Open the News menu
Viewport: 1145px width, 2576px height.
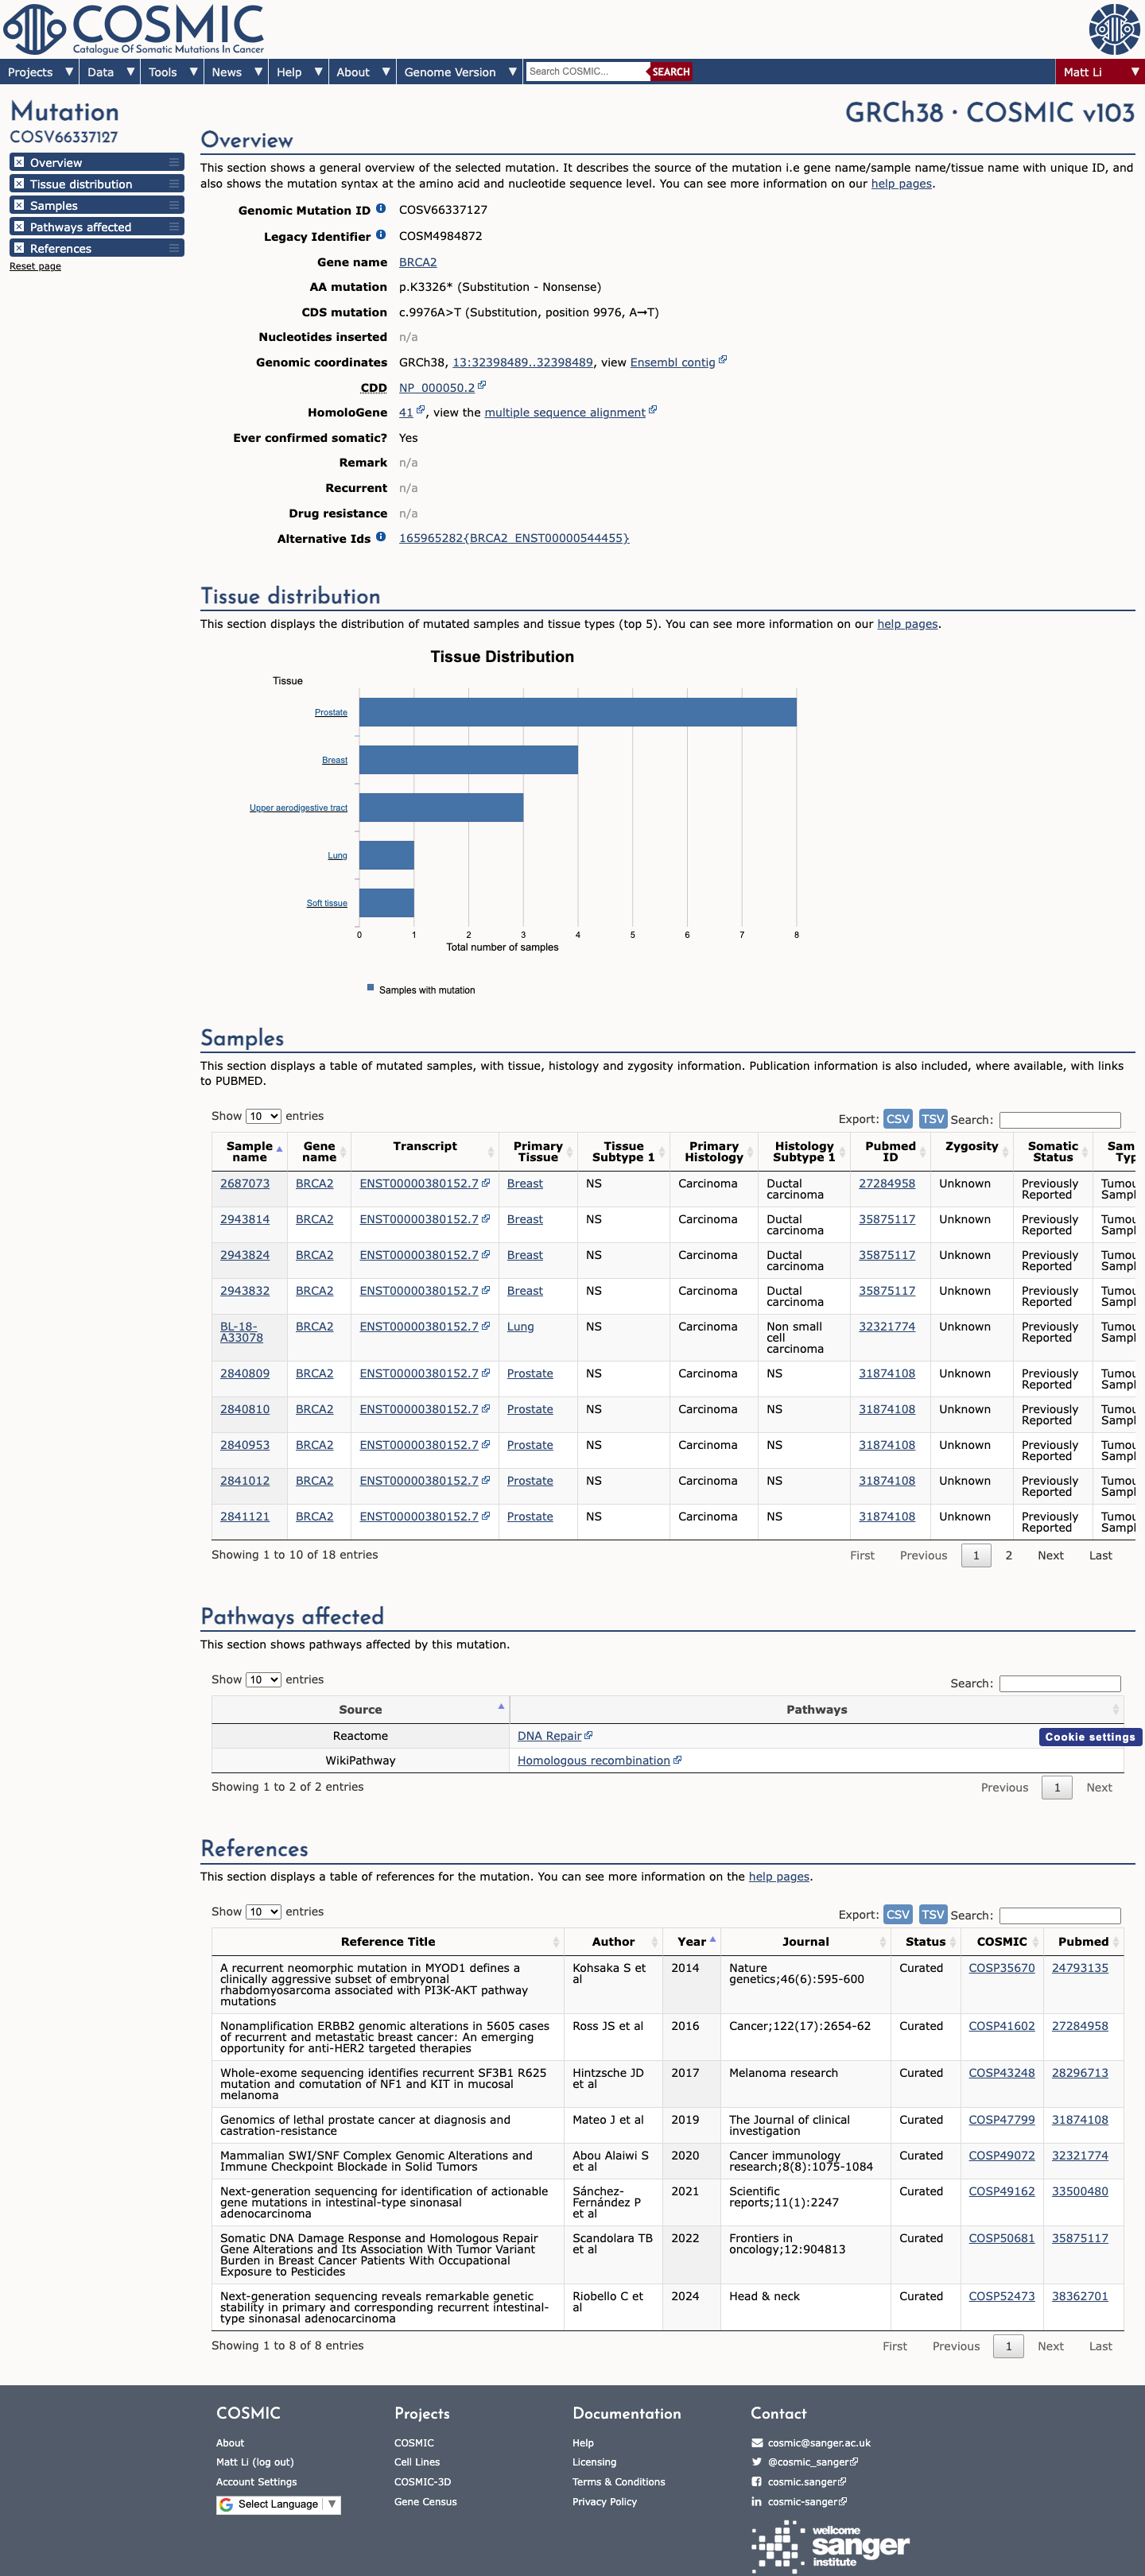pos(237,72)
